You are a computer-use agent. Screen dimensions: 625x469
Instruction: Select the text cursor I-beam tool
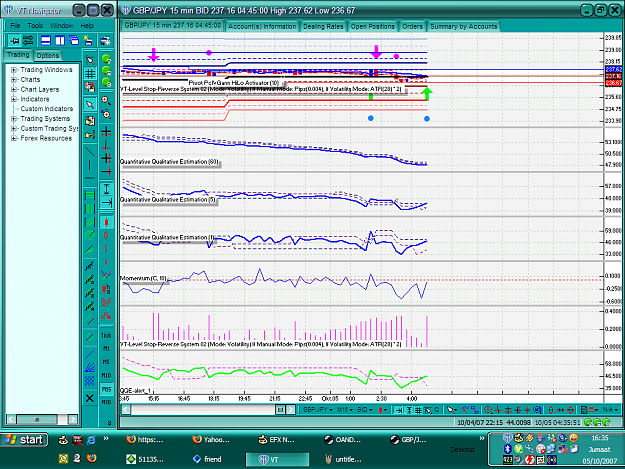pos(106,188)
